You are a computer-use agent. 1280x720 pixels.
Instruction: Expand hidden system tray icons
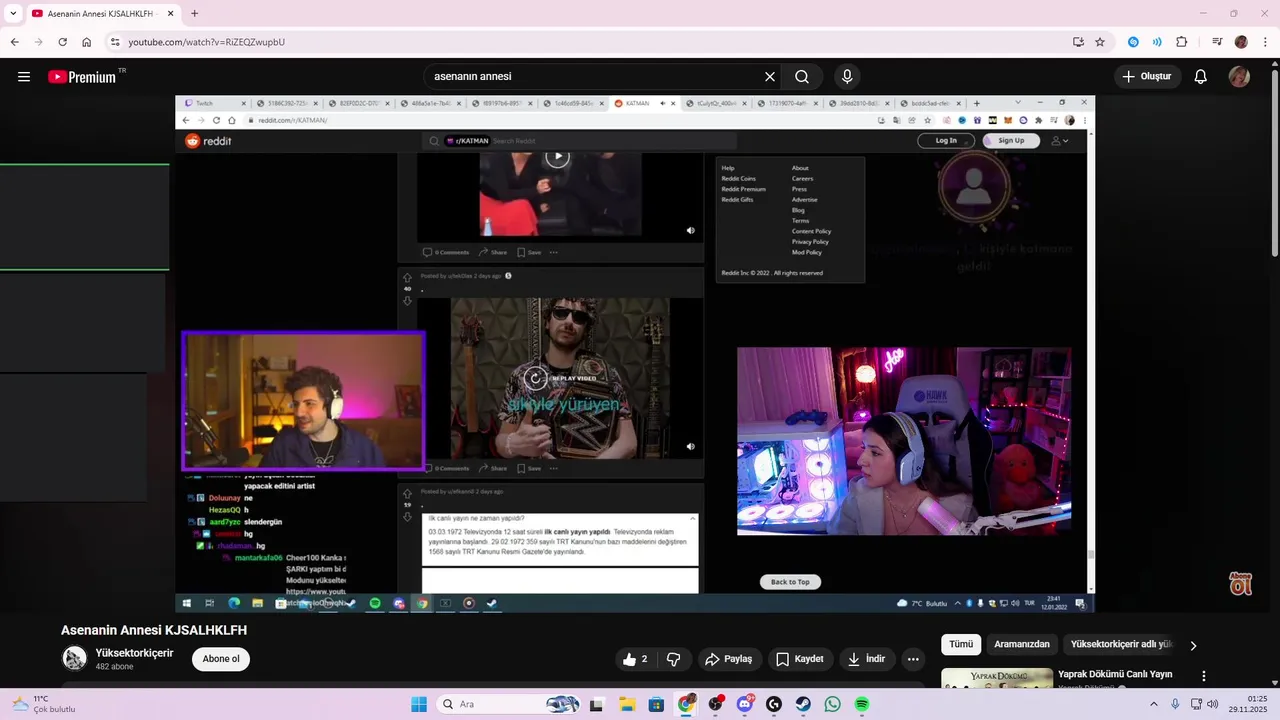pyautogui.click(x=1155, y=704)
